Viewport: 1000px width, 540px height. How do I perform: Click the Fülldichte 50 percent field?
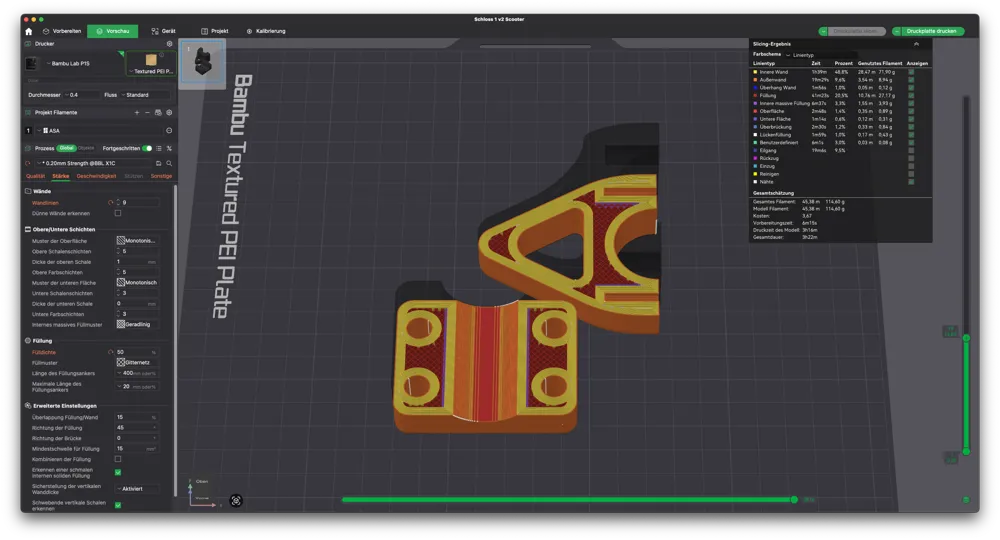click(136, 352)
